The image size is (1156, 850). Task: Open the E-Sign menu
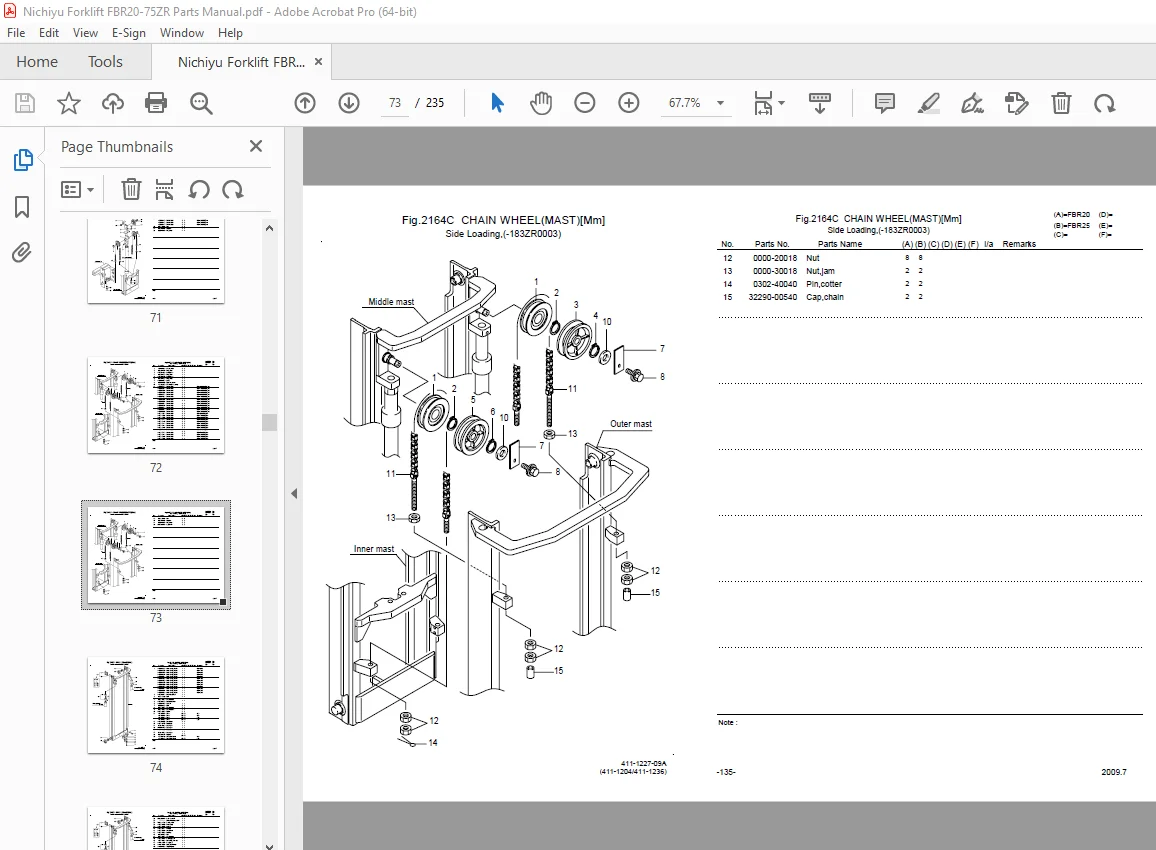(x=129, y=32)
